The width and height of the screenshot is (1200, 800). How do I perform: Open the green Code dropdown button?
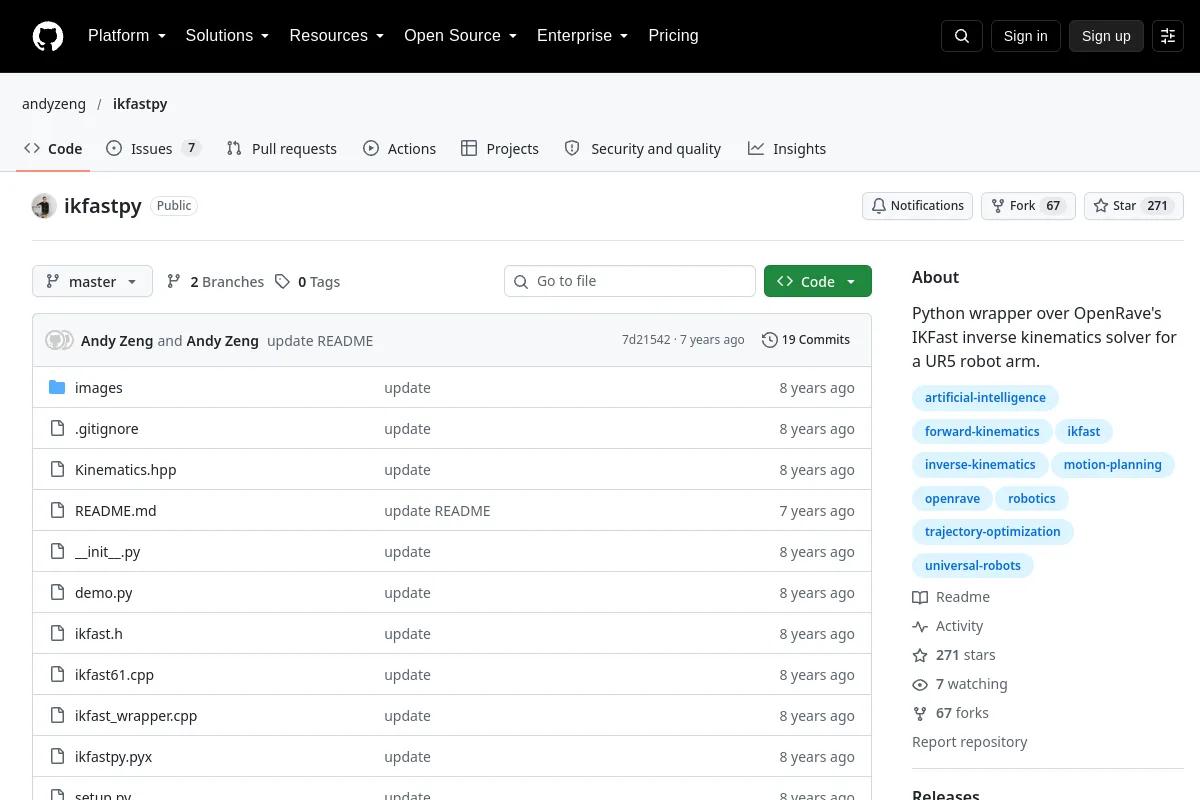(x=818, y=282)
